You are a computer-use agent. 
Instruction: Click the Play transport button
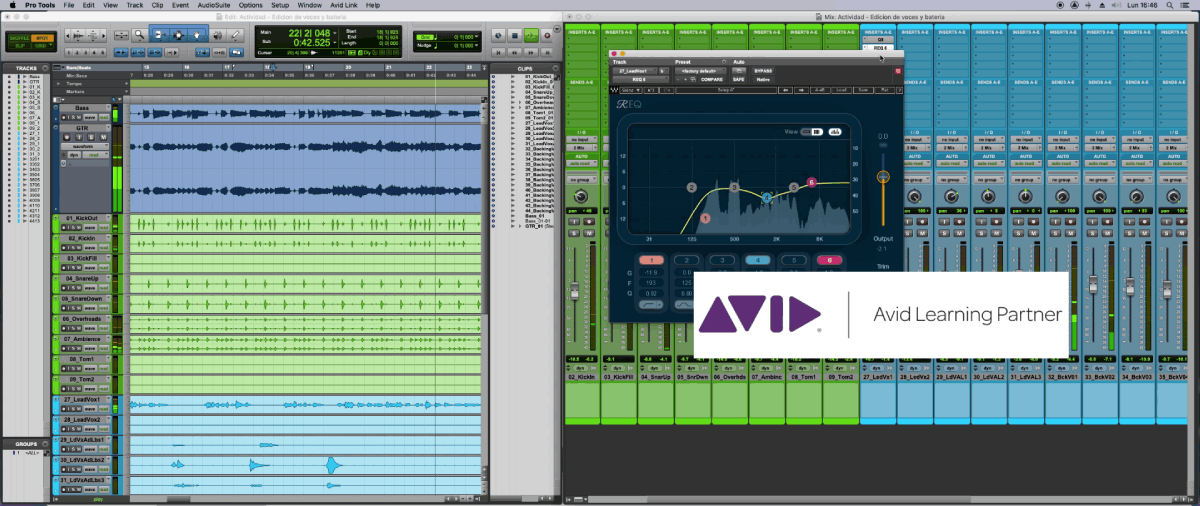(529, 35)
